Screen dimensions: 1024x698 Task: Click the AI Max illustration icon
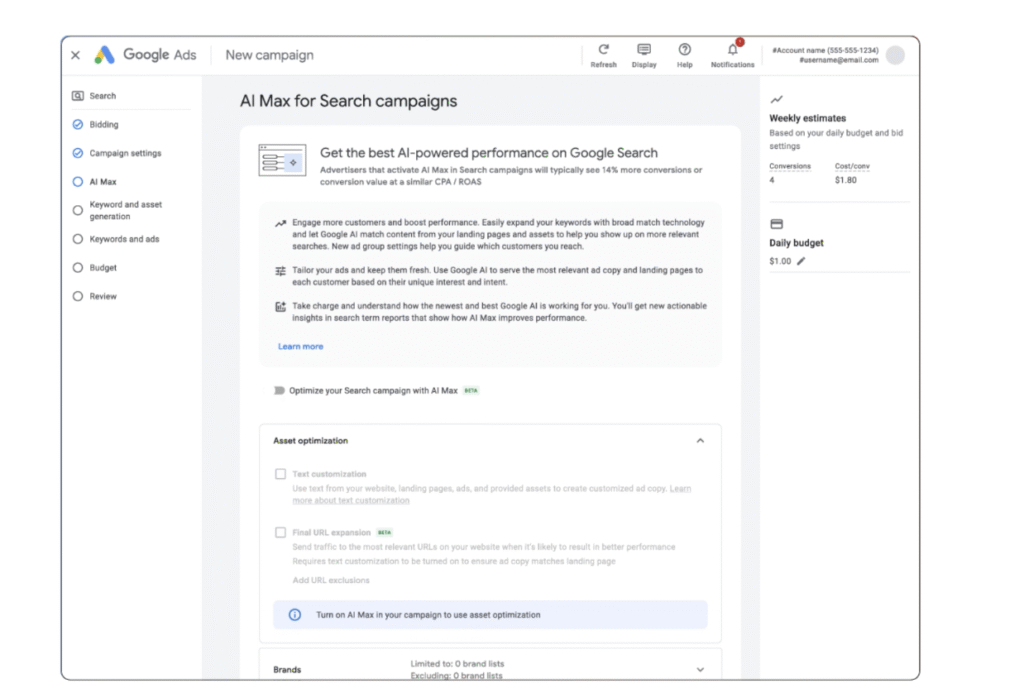point(282,161)
